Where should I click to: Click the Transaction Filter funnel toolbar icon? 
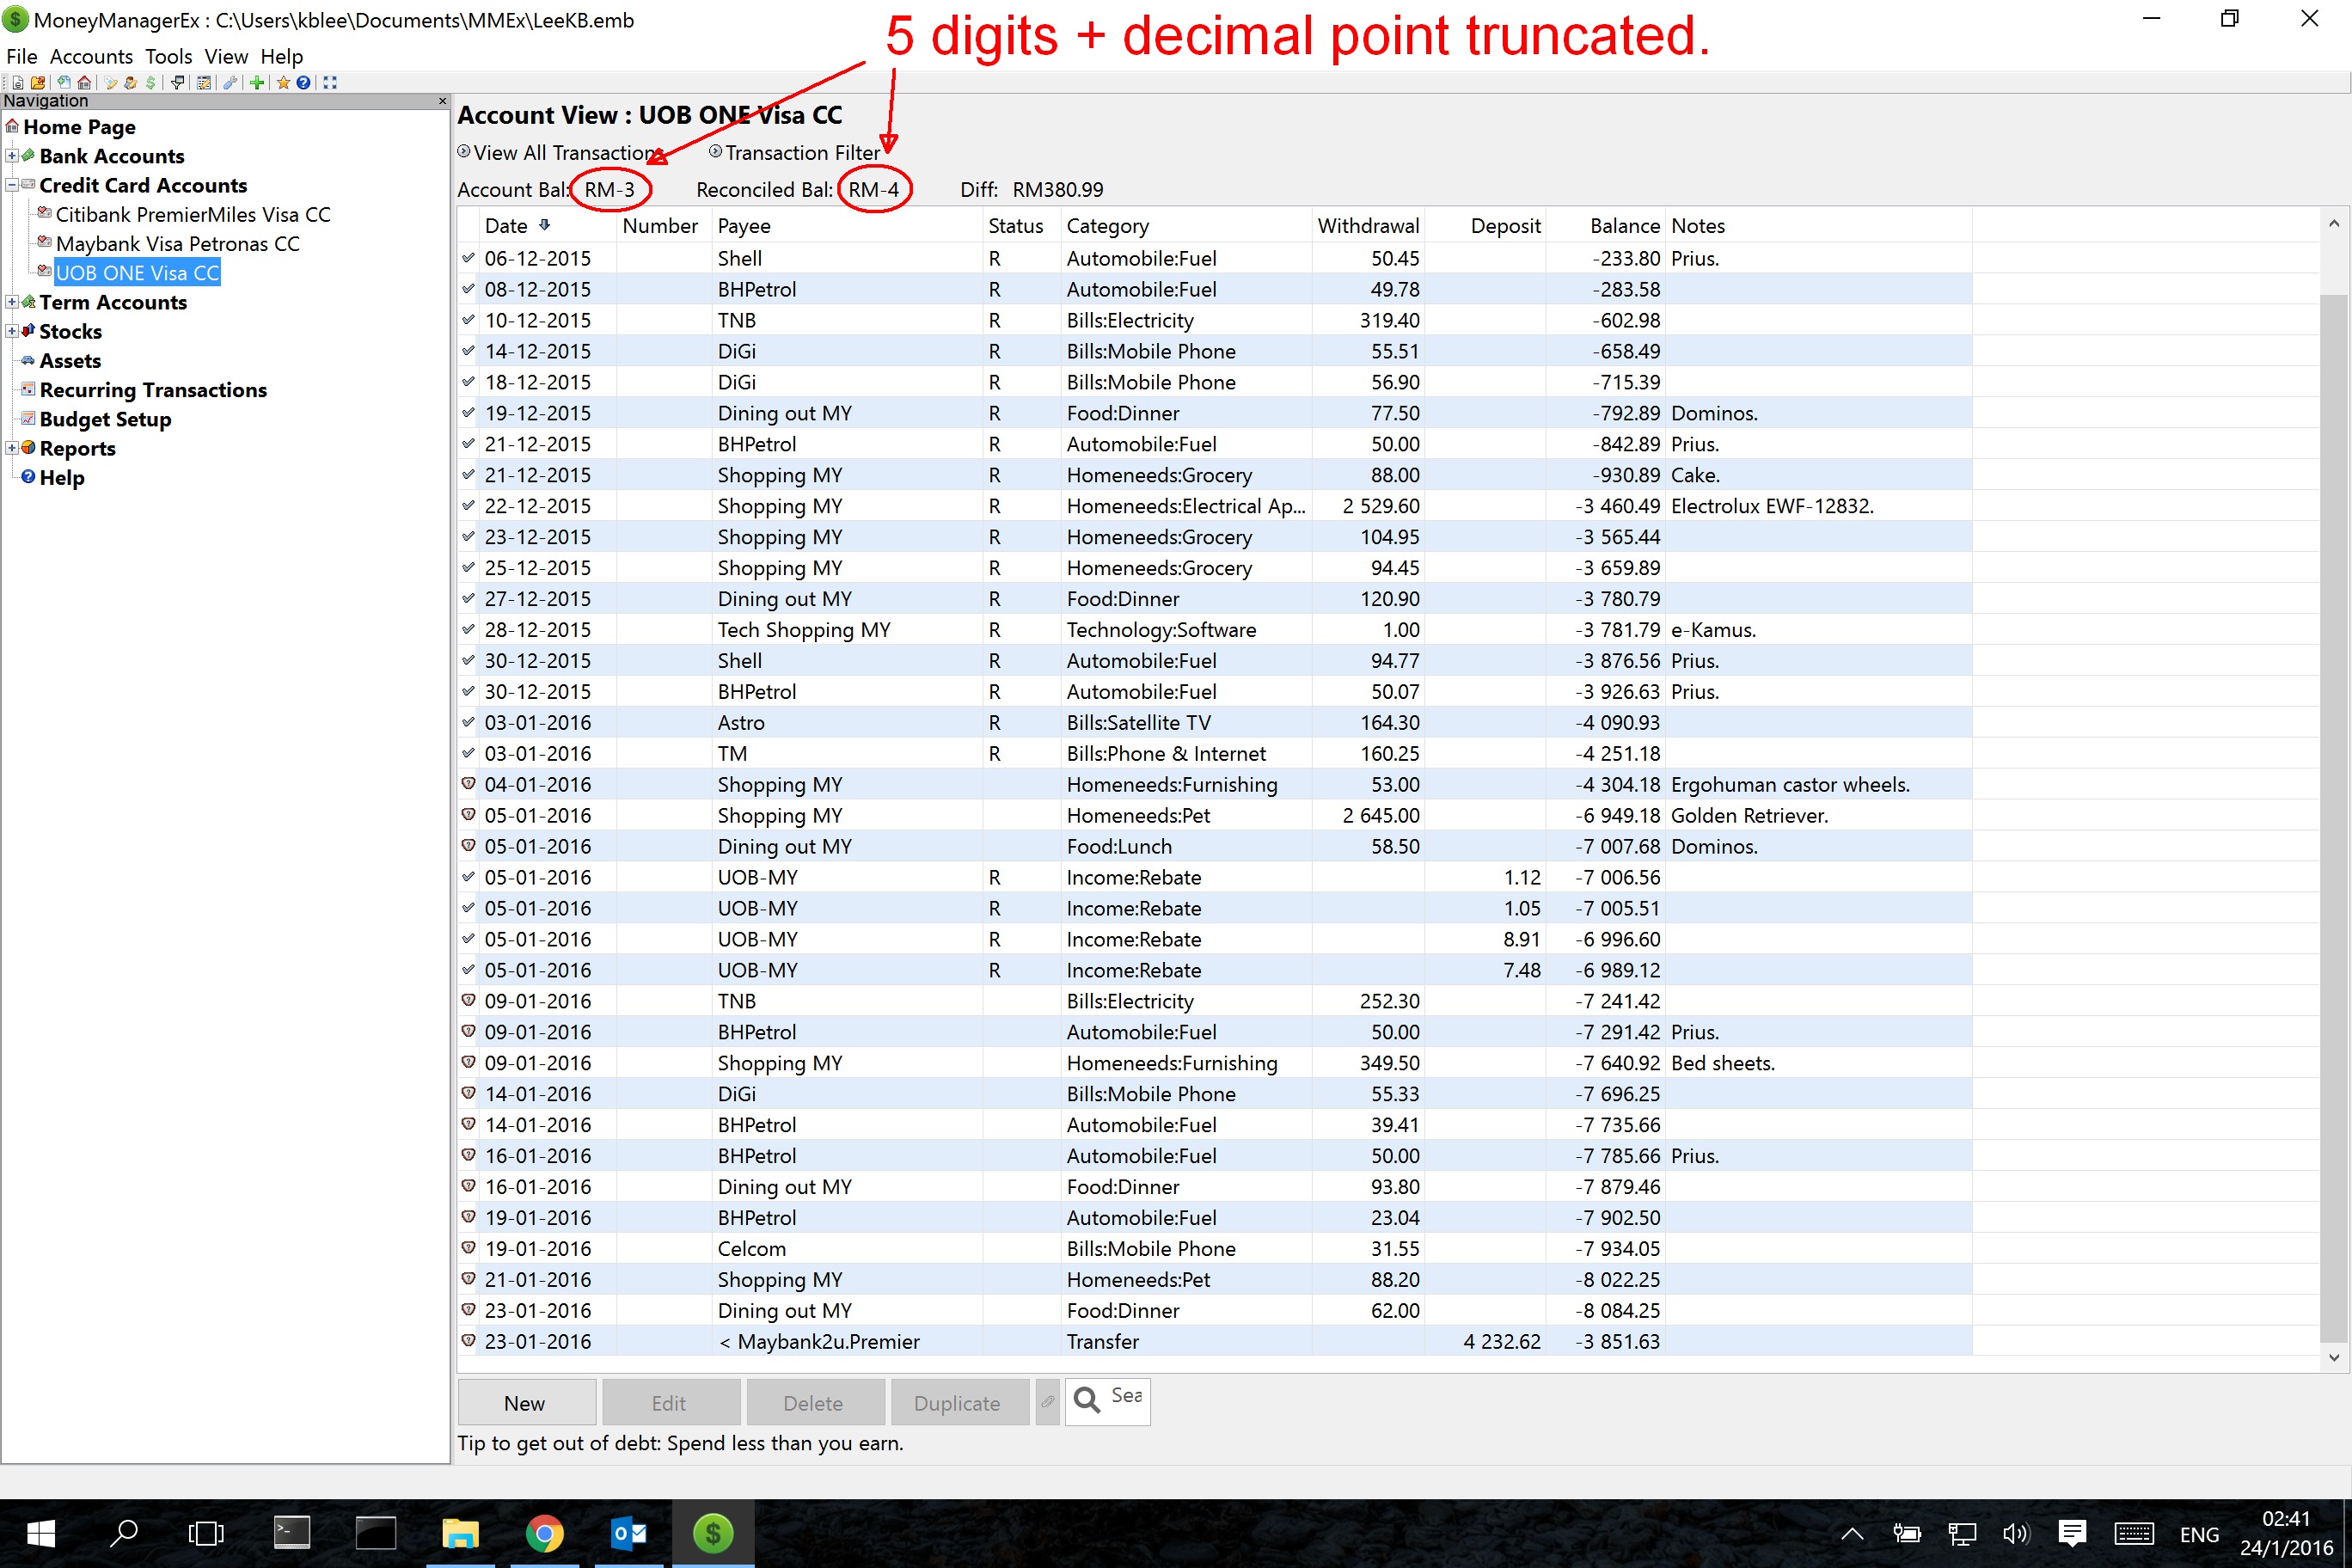click(x=177, y=83)
